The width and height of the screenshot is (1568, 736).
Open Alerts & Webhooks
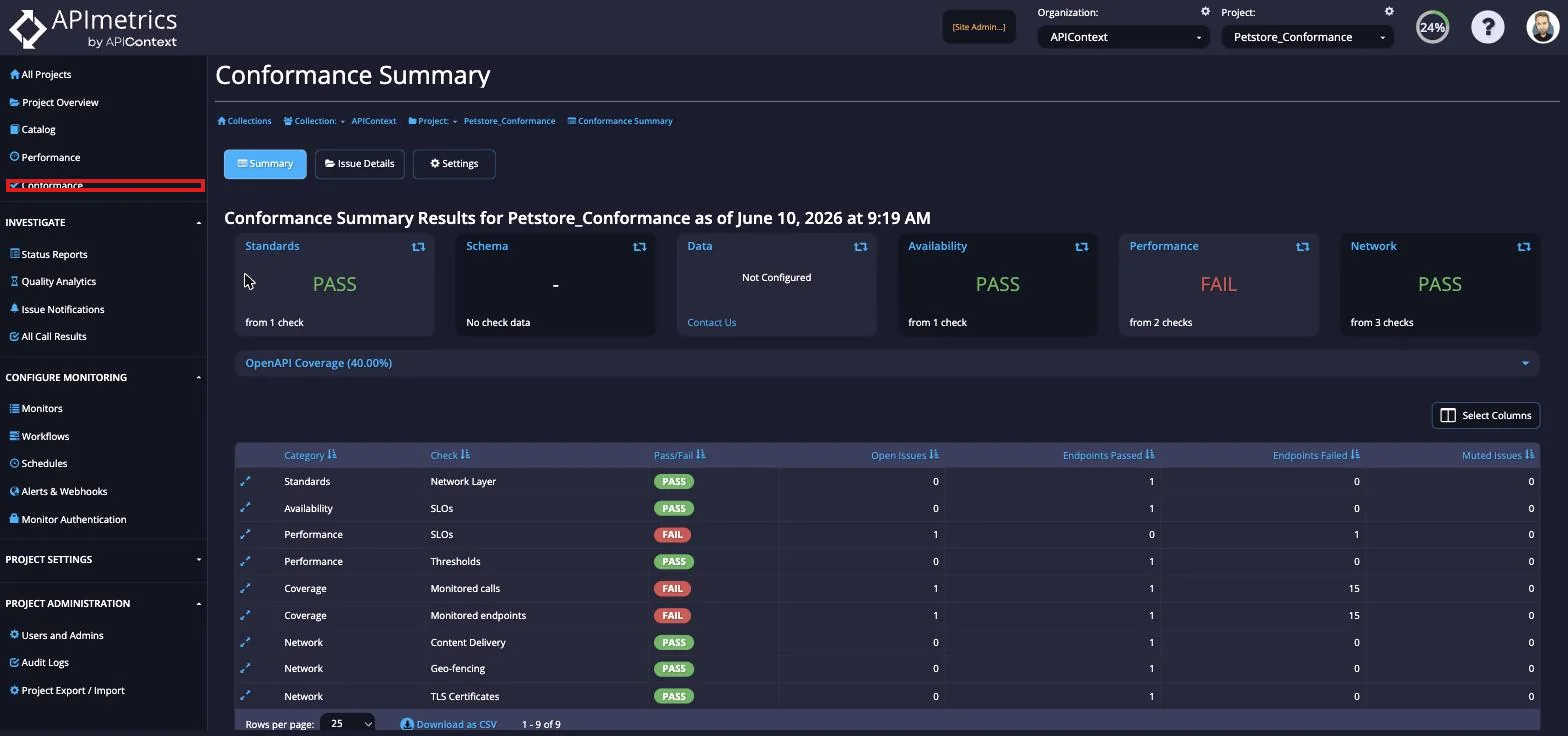click(x=58, y=491)
